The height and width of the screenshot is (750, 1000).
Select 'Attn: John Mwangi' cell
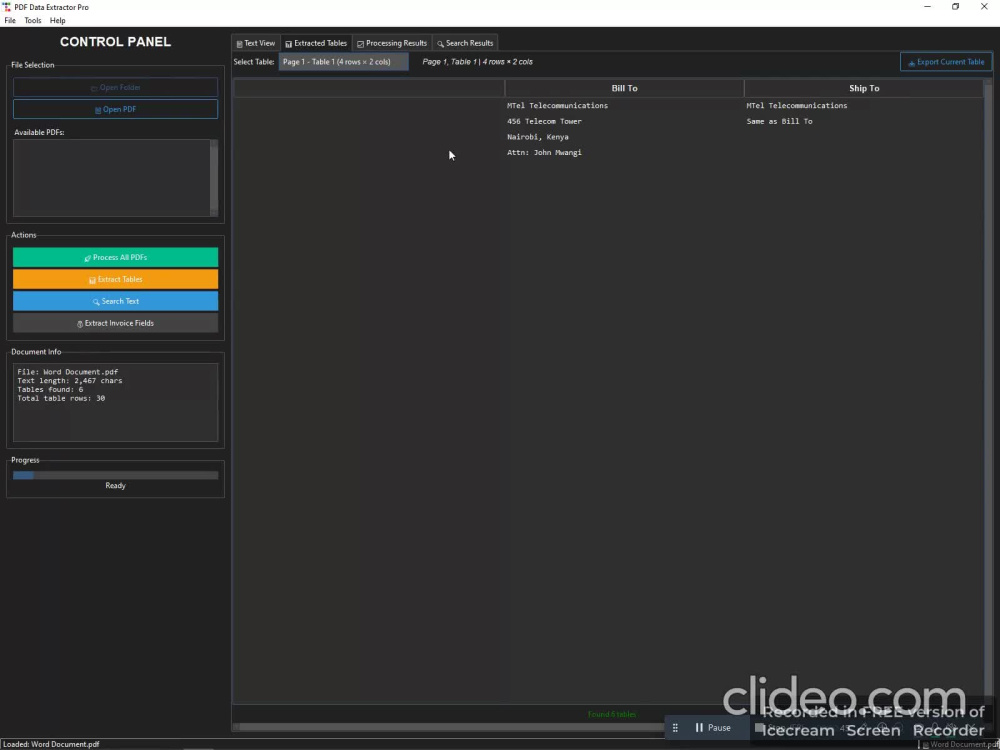[x=544, y=152]
